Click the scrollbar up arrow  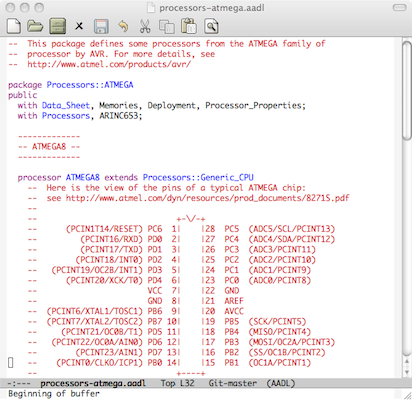[x=407, y=362]
